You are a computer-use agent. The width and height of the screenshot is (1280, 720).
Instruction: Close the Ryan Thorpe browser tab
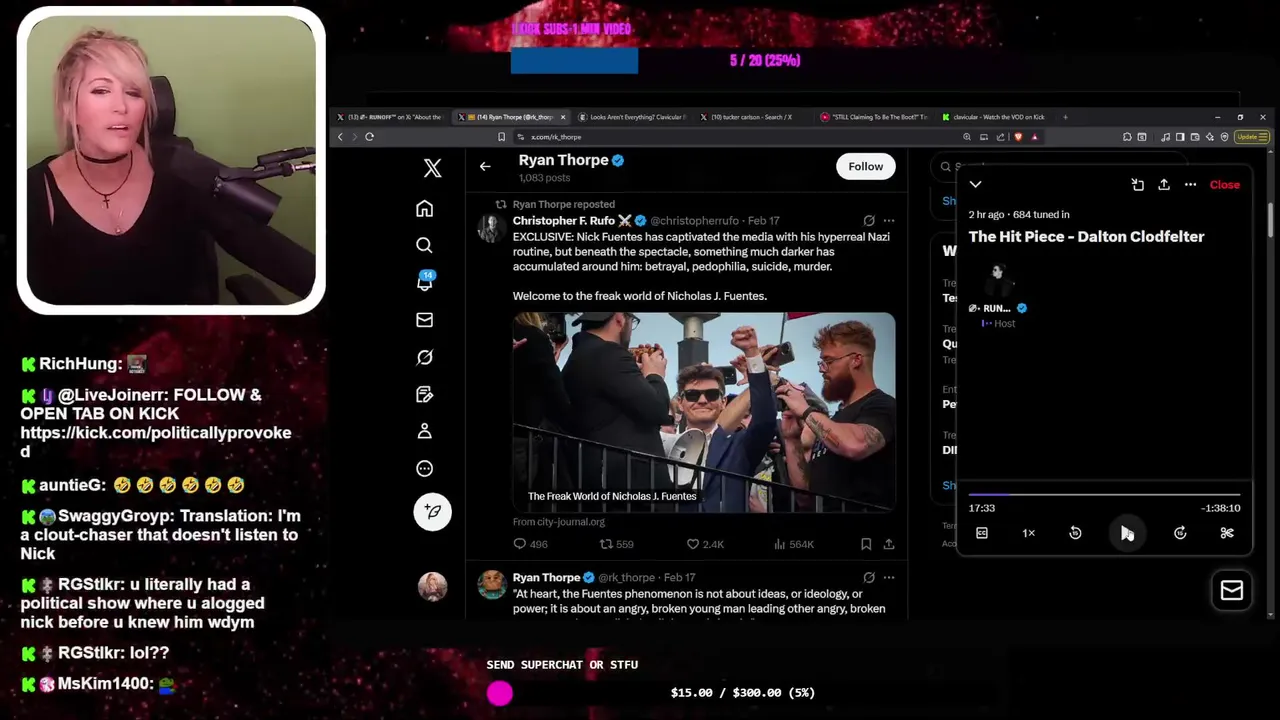coord(563,117)
